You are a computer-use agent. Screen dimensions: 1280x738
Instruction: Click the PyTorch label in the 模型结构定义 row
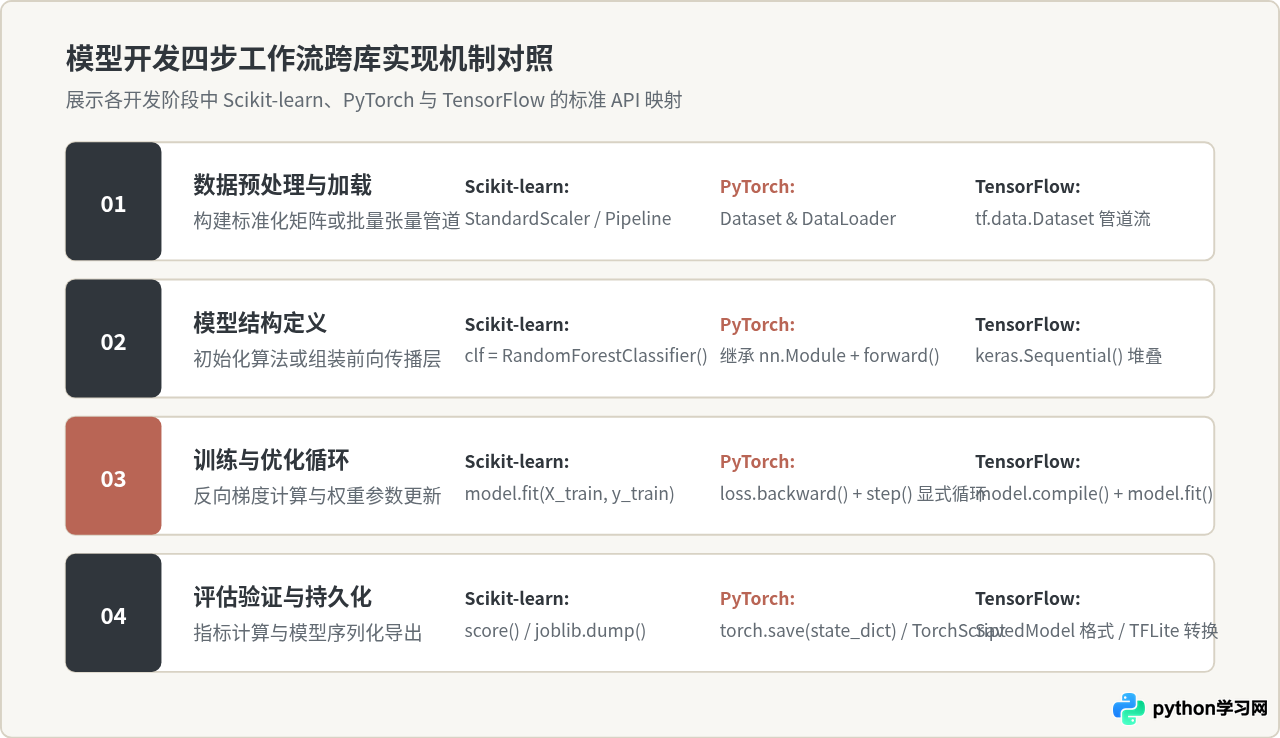tap(758, 325)
